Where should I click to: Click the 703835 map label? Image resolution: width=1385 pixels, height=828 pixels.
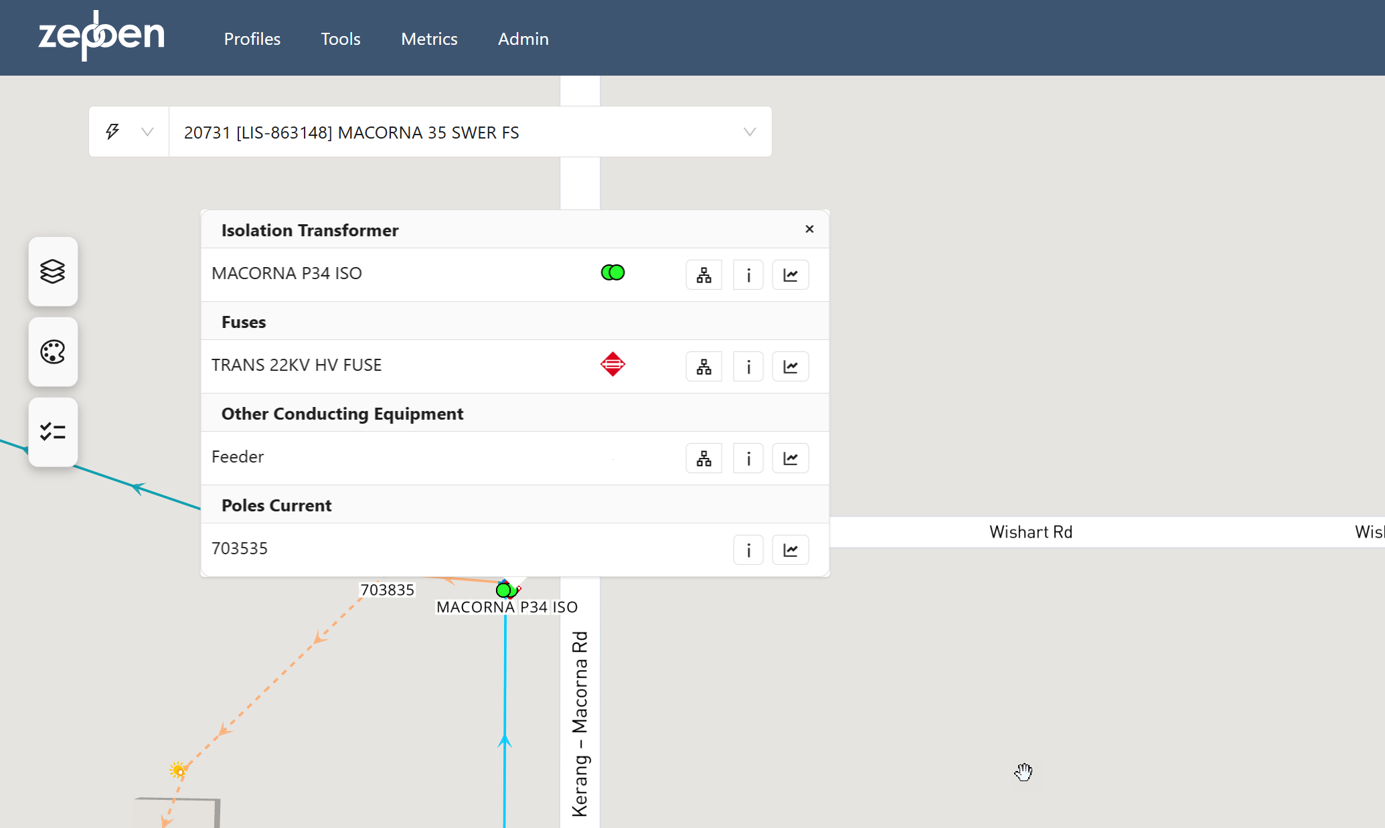click(387, 590)
